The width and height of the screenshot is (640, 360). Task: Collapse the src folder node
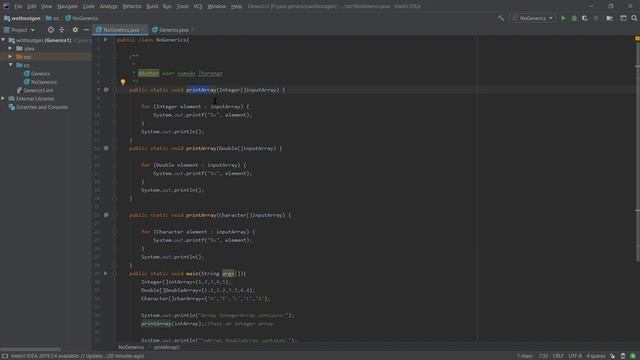(x=10, y=65)
